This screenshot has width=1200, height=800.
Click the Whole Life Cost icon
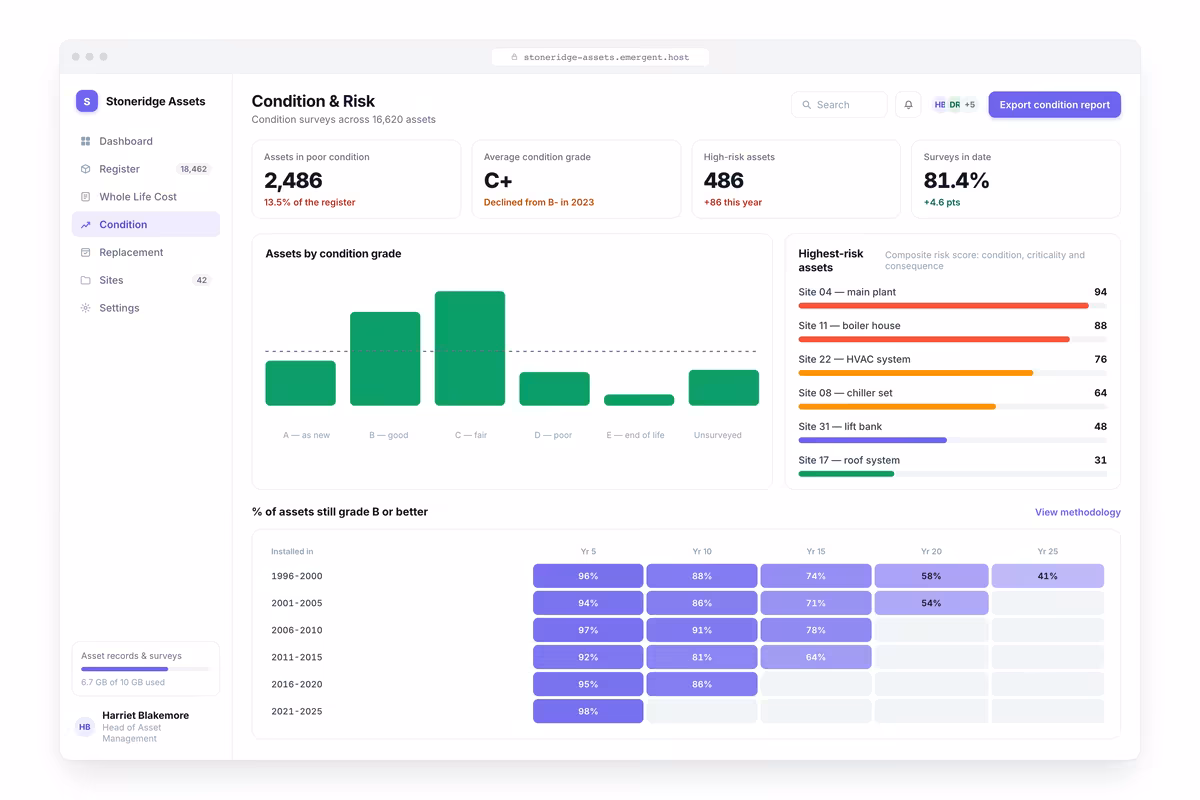pos(85,197)
